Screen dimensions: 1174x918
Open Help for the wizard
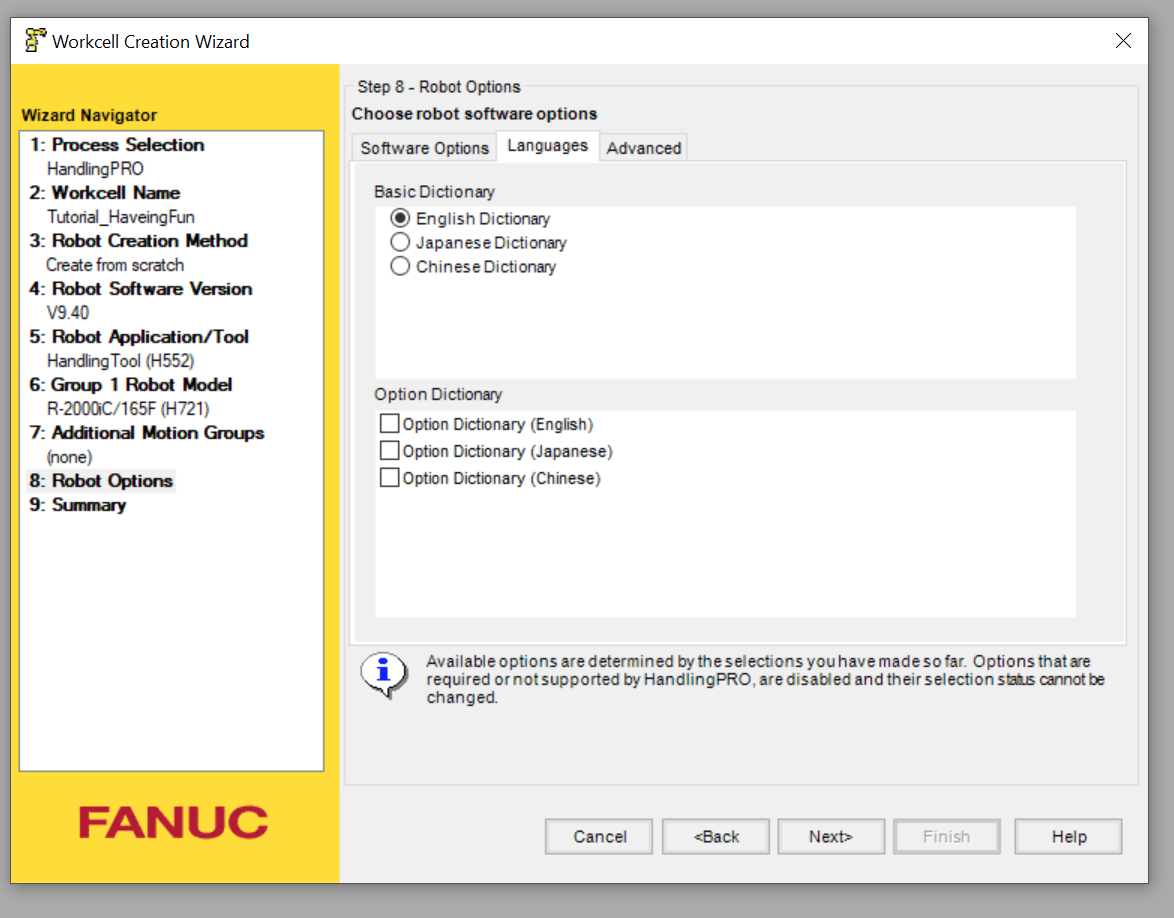coord(1068,836)
